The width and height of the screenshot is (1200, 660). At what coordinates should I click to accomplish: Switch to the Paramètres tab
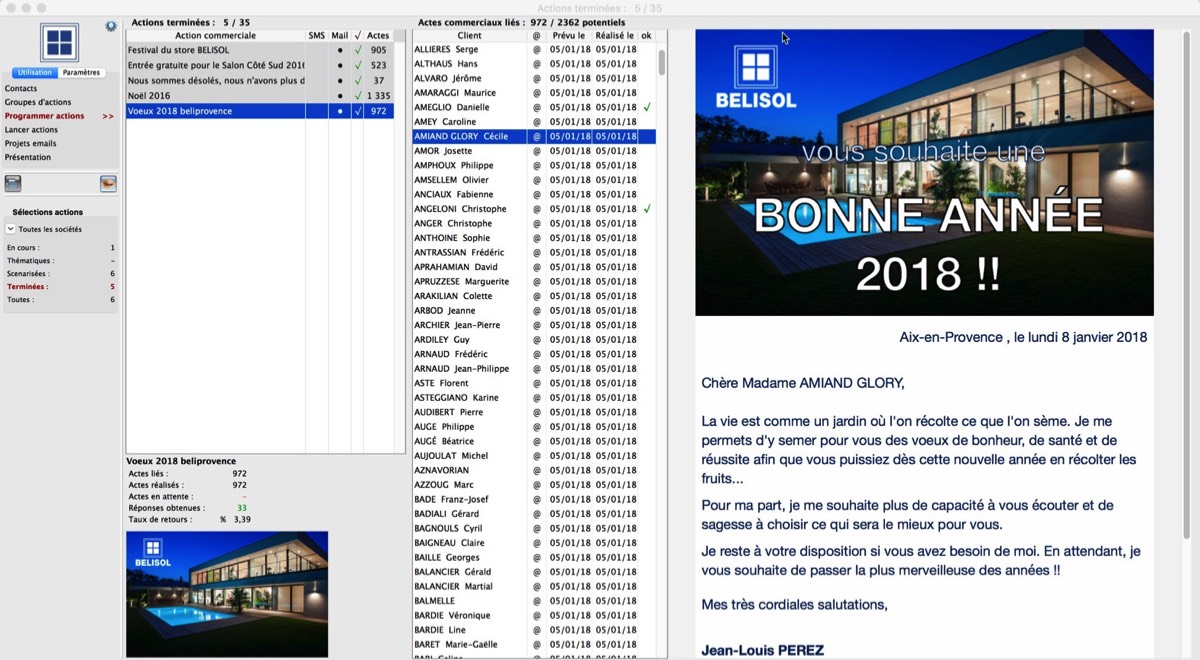pos(81,73)
